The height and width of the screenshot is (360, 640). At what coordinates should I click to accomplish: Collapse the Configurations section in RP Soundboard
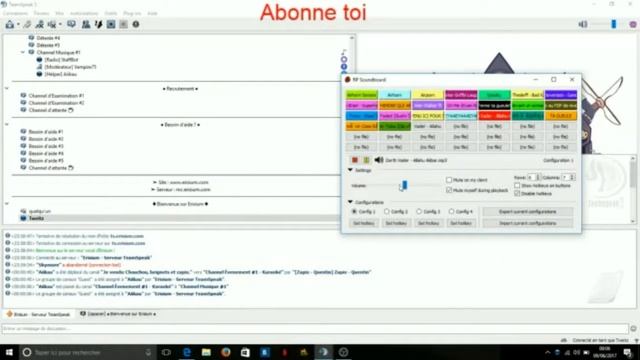coord(350,202)
